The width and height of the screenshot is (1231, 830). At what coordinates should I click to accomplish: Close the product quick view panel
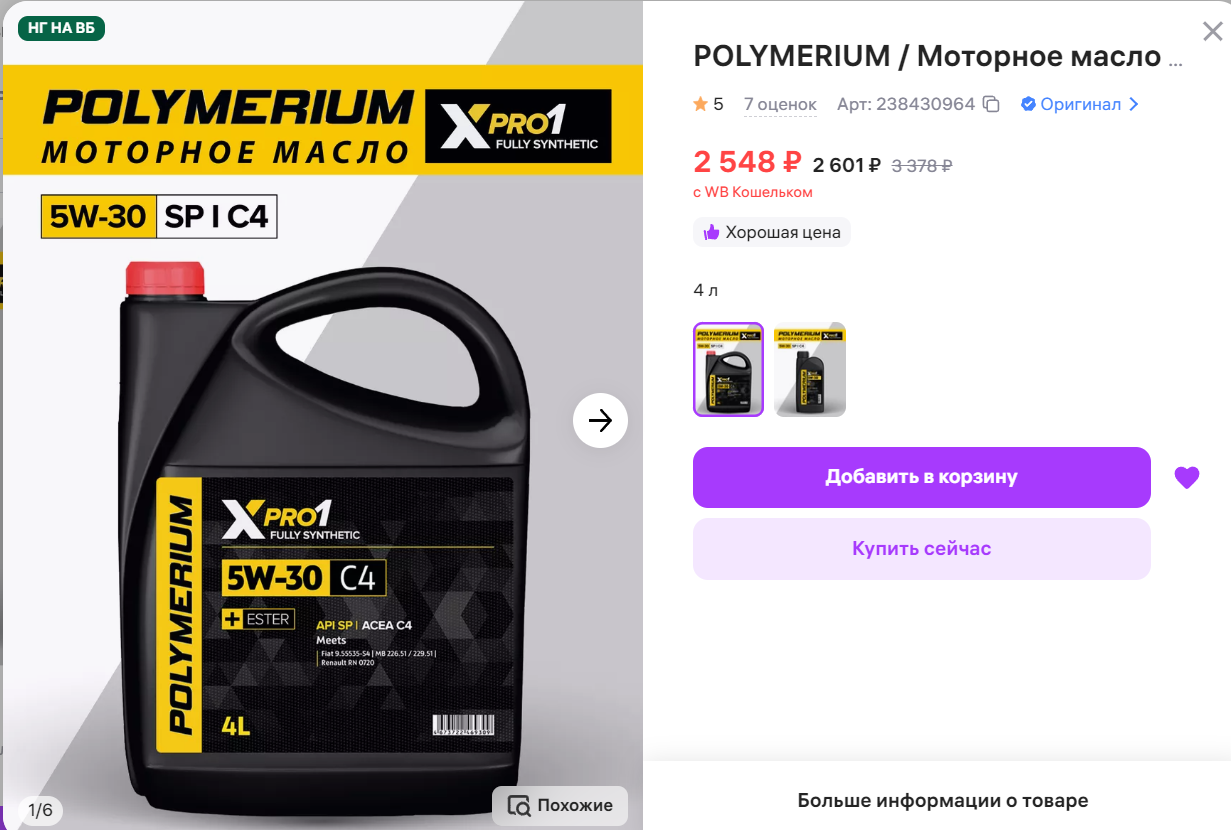tap(1212, 32)
